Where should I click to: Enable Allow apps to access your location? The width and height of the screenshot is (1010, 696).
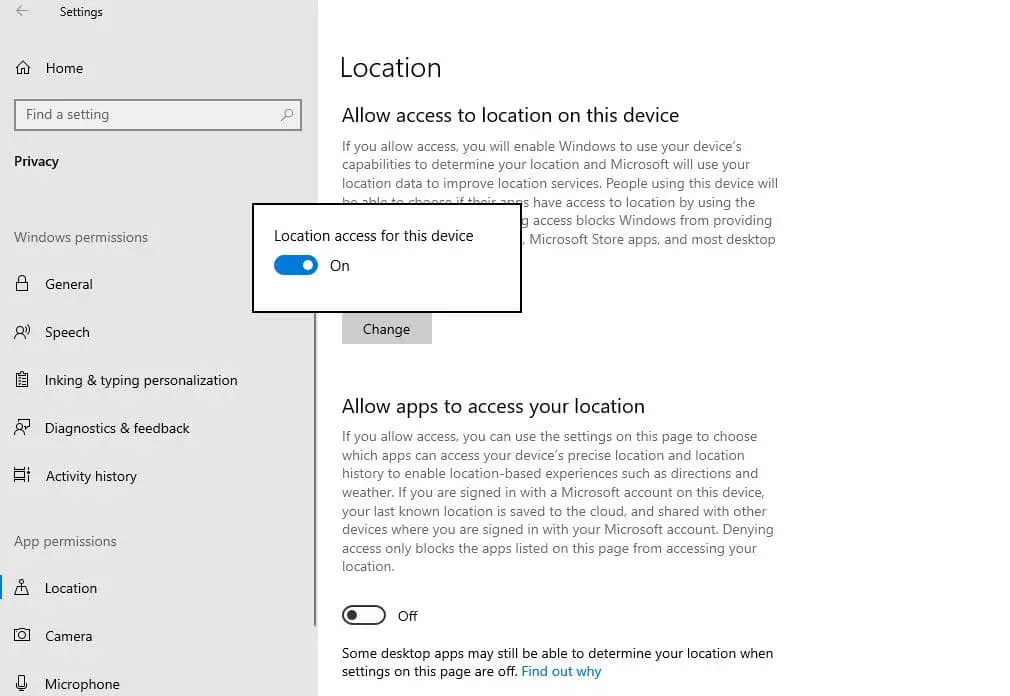click(x=364, y=615)
